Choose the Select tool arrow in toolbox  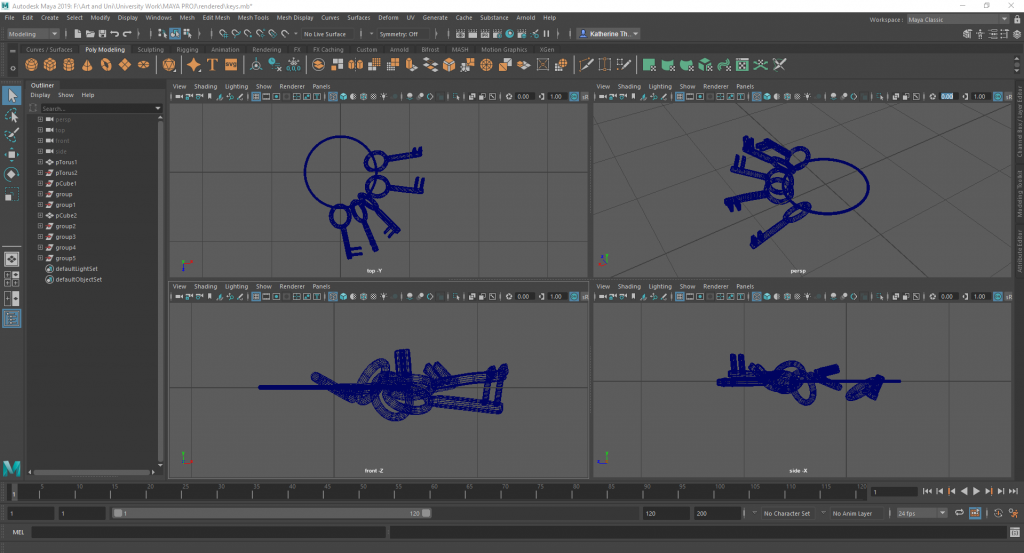pos(12,96)
